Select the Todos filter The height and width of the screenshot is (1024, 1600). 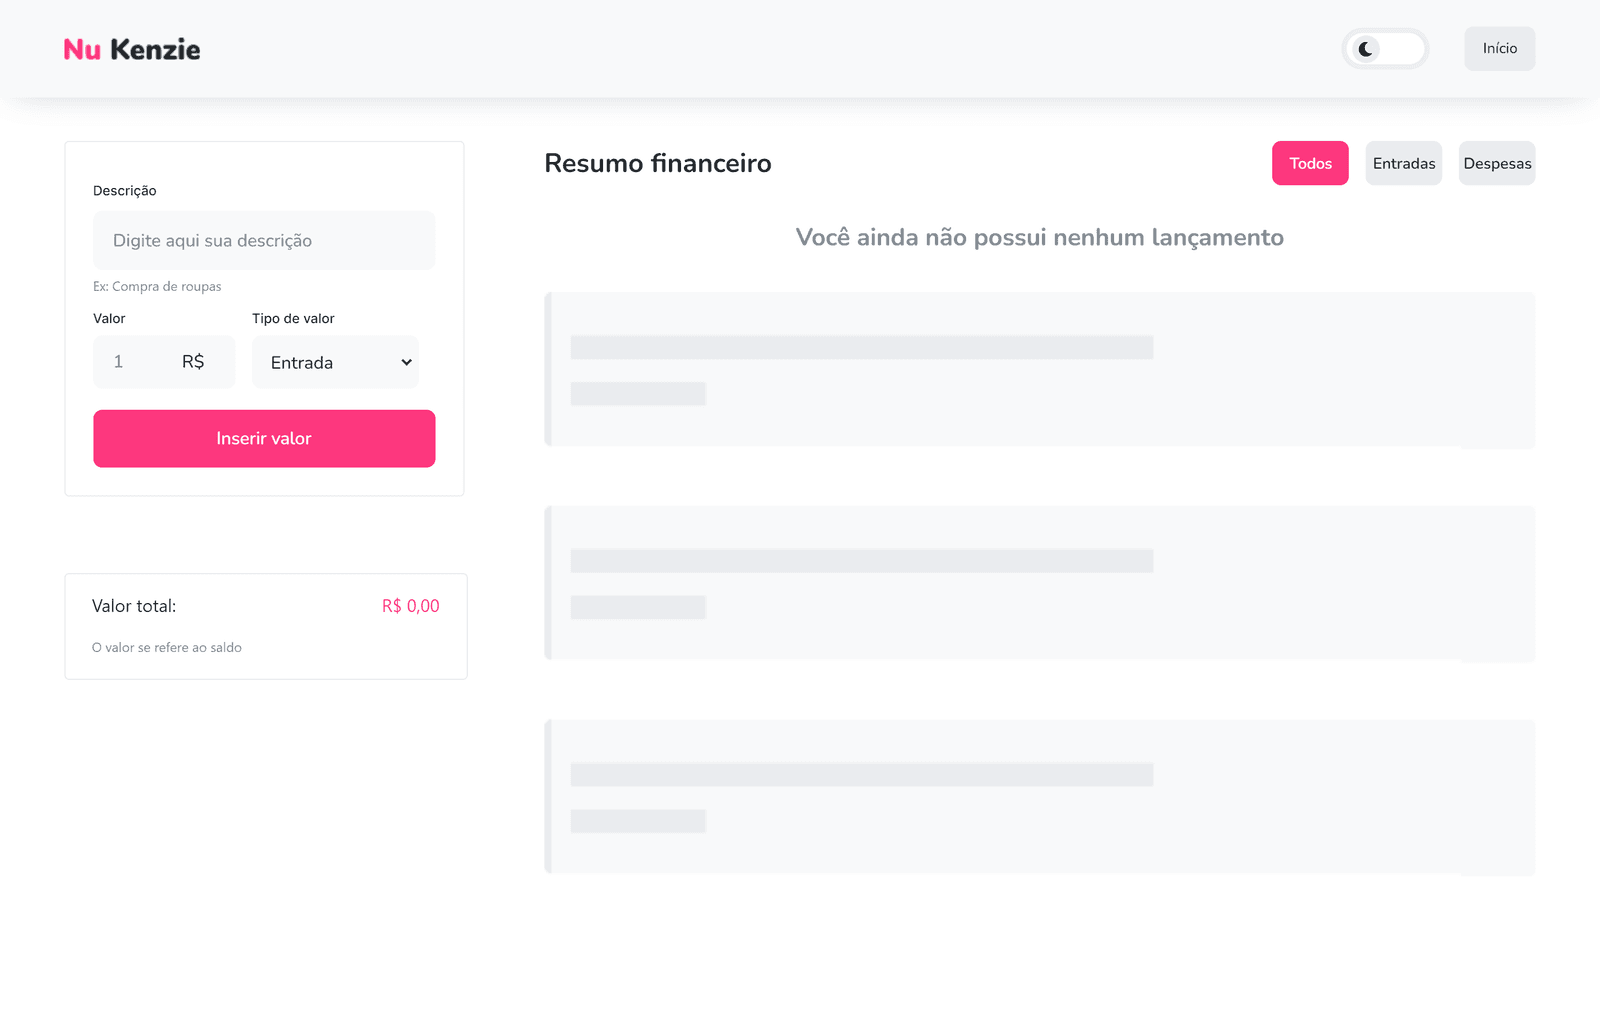pos(1310,163)
